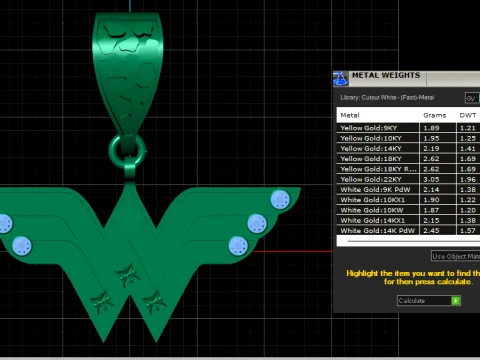
Task: Select the White Gold:14KX1 row
Action: coord(408,221)
